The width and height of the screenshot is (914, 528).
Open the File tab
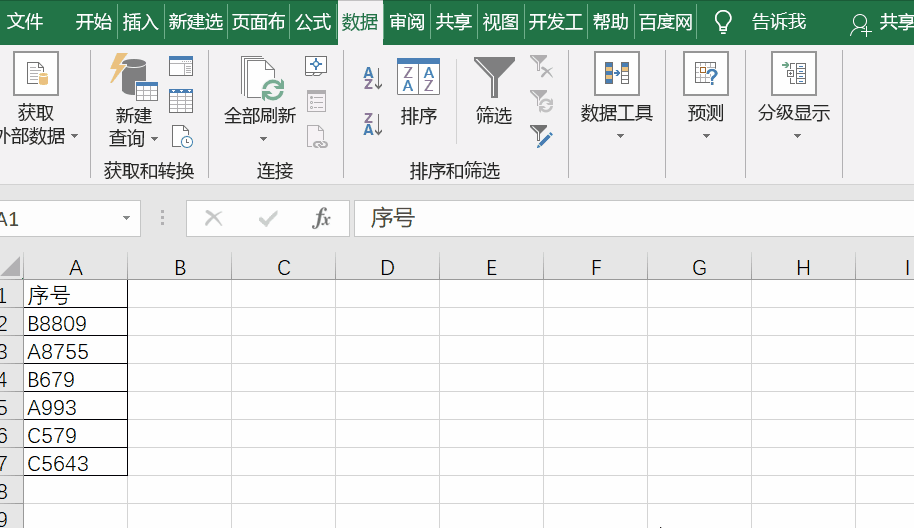[x=24, y=22]
